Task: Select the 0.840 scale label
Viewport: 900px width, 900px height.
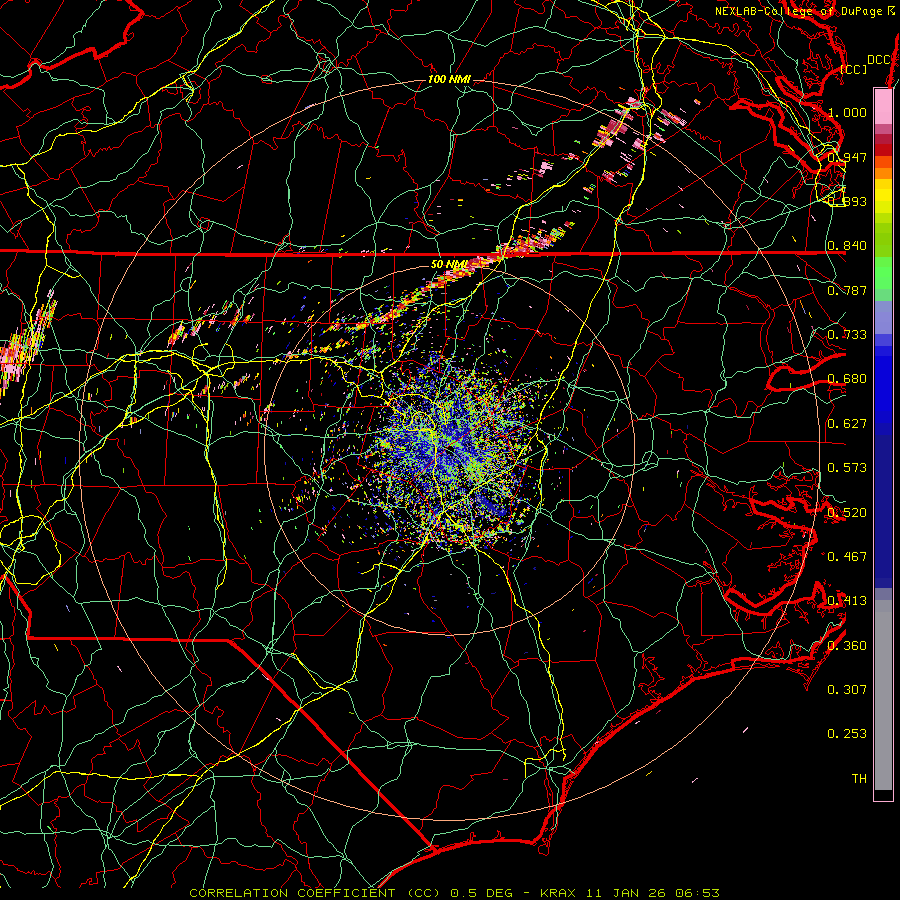Action: click(847, 246)
